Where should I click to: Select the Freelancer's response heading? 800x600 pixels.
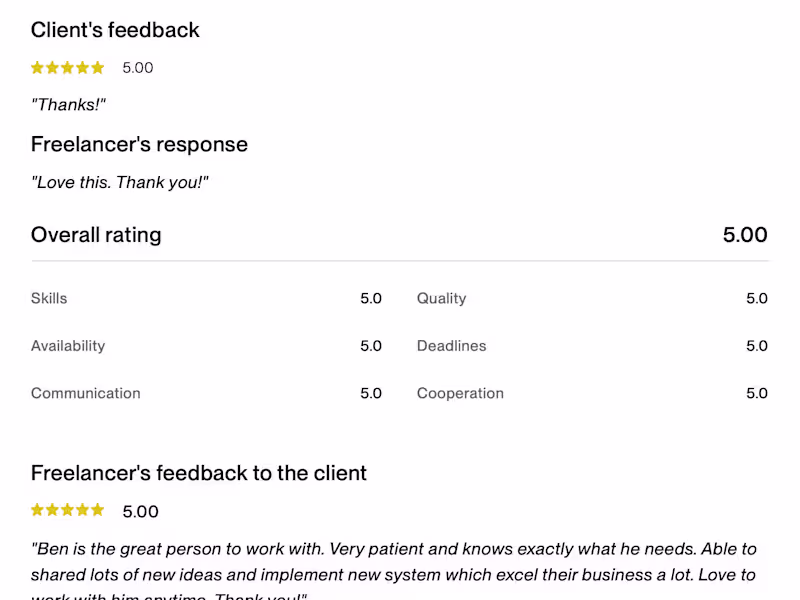coord(139,144)
